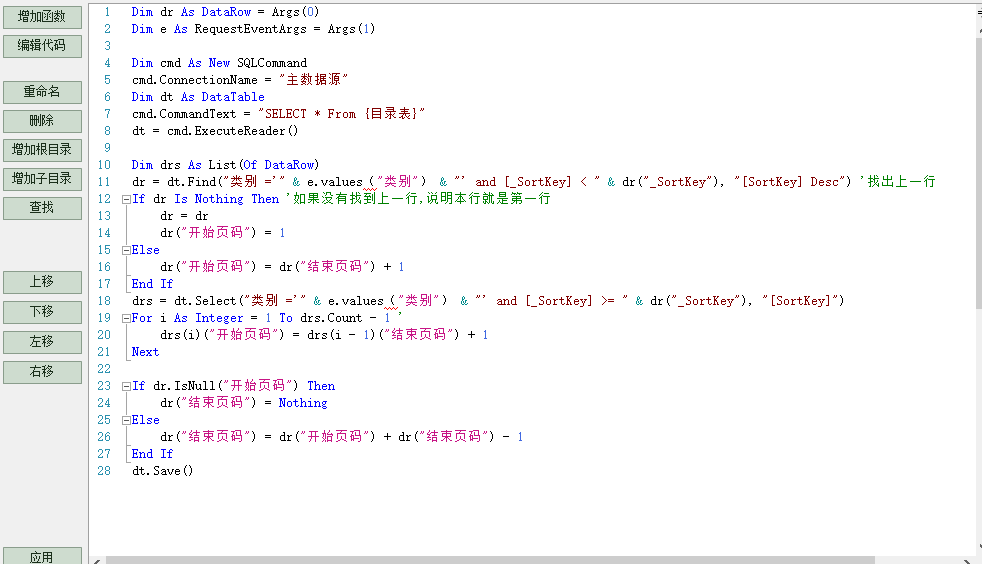The image size is (982, 564).
Task: Move item down with 下移
Action: (x=42, y=312)
